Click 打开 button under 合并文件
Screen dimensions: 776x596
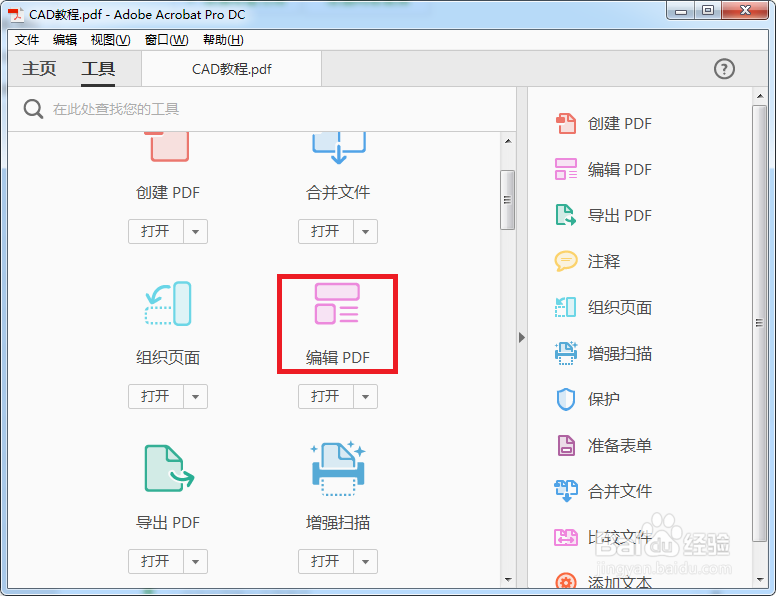click(326, 232)
